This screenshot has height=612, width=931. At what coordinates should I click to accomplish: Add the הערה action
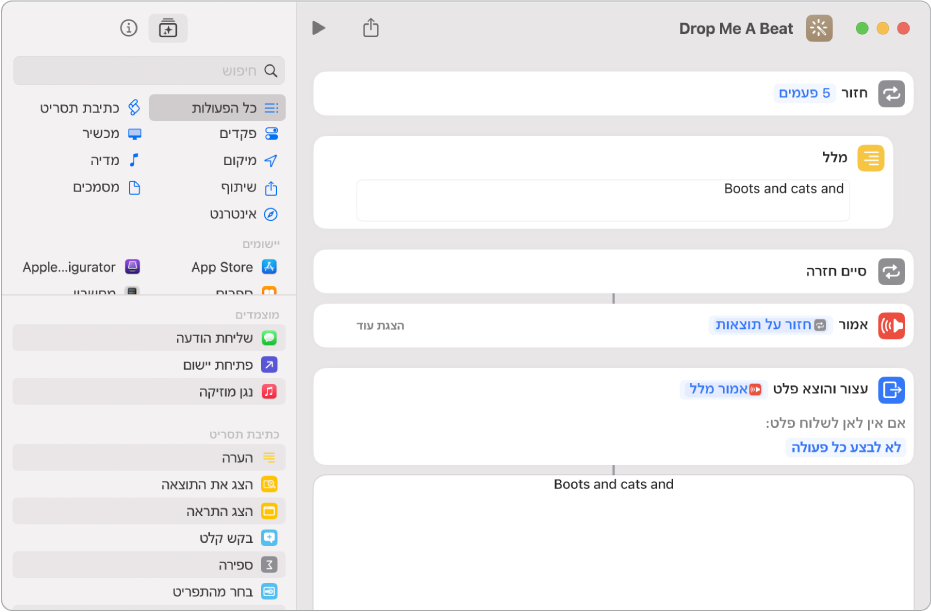pos(149,458)
